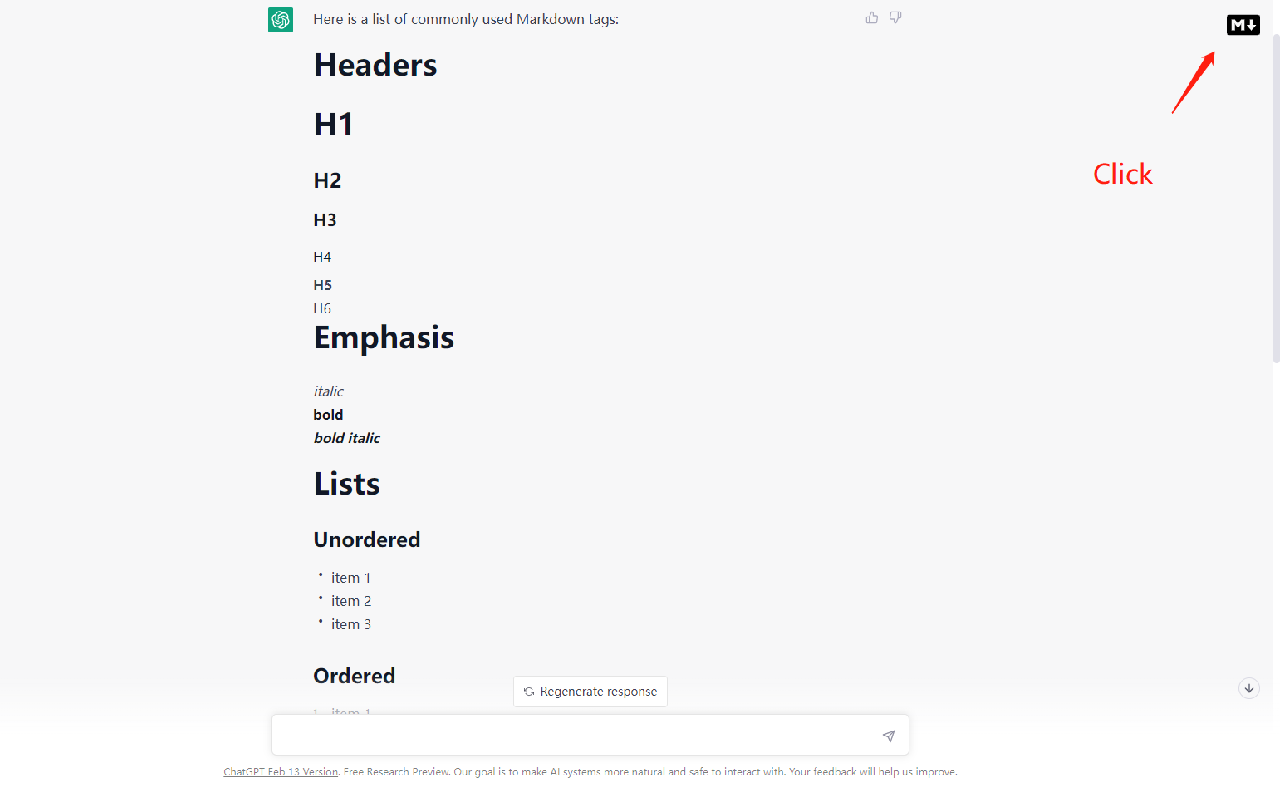Click the send message paper plane icon
The image size is (1280, 800).
tap(888, 735)
